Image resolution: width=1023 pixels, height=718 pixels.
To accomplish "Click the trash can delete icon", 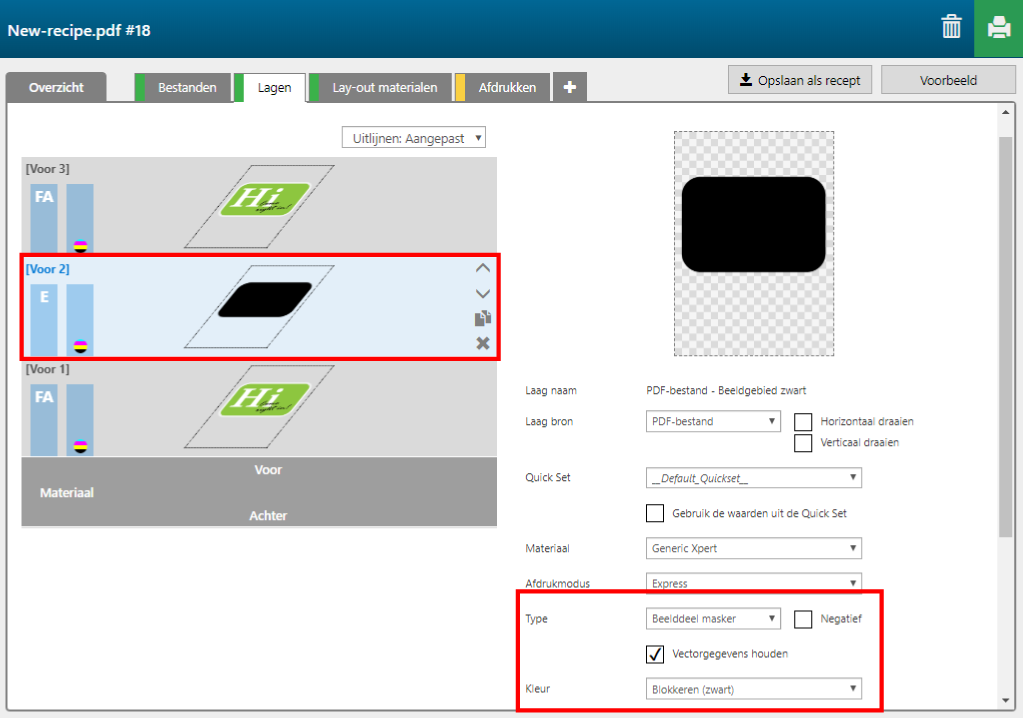I will (x=951, y=28).
